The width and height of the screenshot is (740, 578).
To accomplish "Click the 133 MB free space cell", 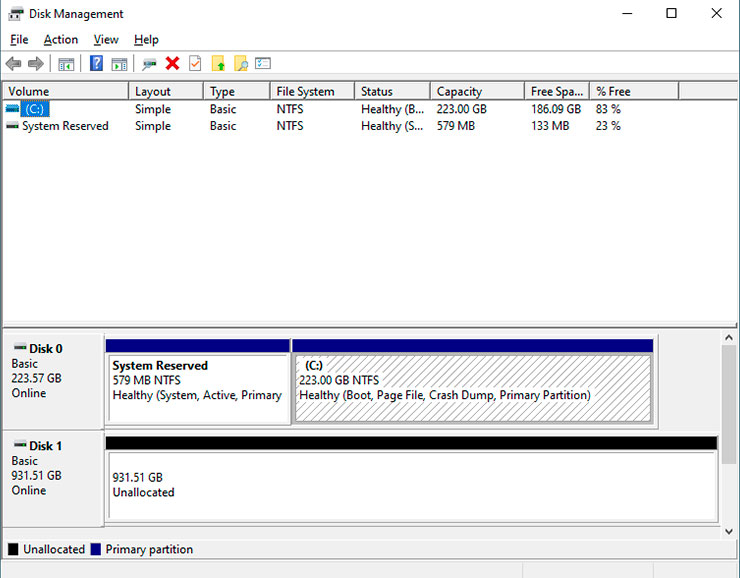I will point(550,126).
